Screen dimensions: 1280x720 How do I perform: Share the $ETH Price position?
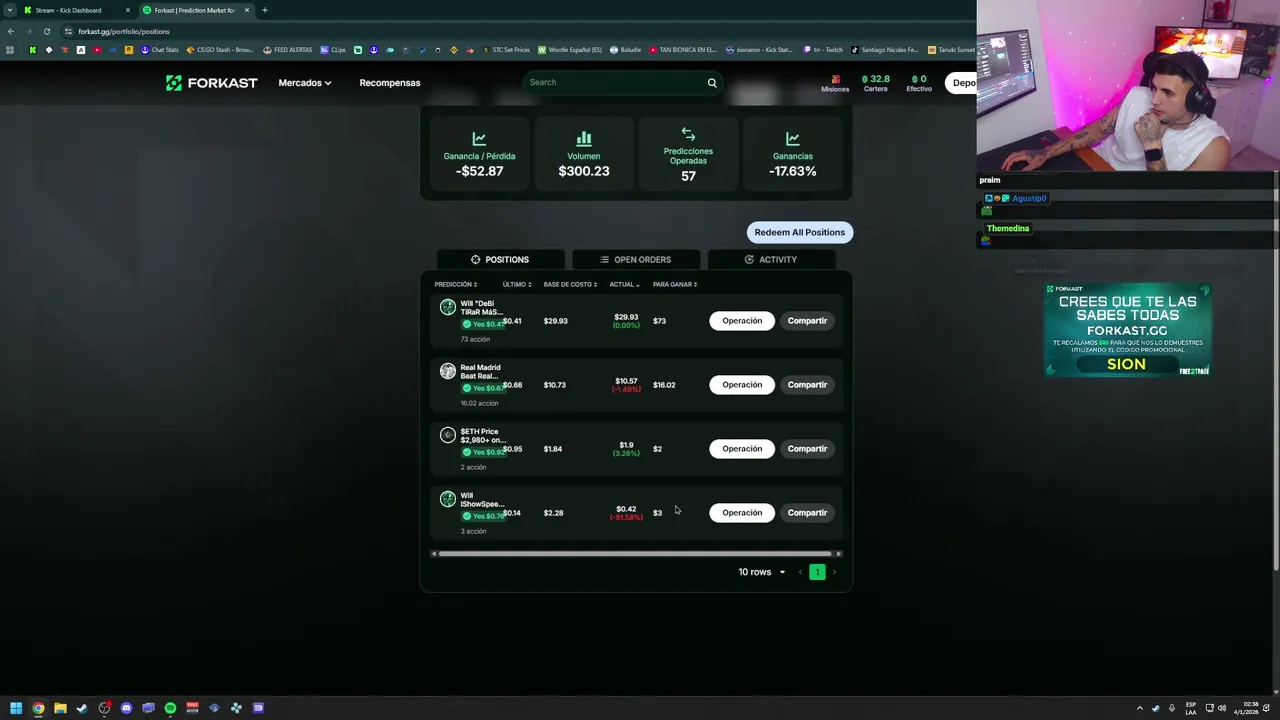pos(807,449)
